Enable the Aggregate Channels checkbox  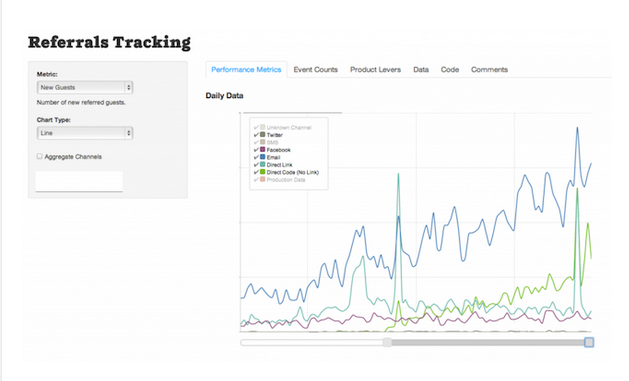coord(39,156)
